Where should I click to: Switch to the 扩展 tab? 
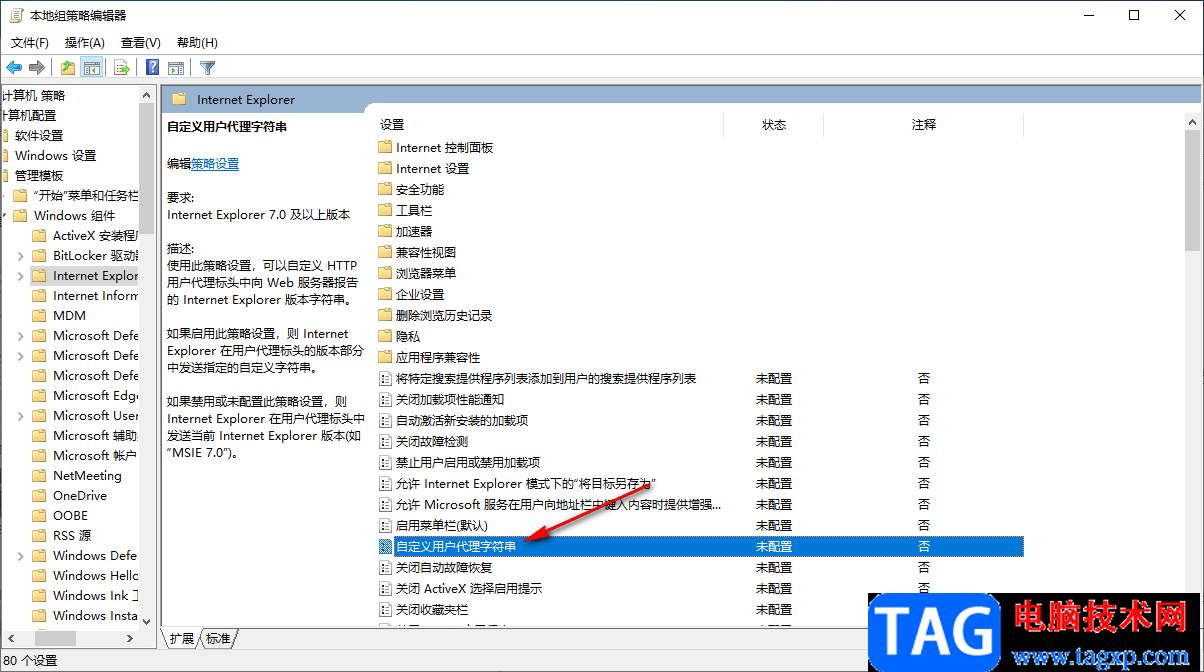[x=182, y=638]
